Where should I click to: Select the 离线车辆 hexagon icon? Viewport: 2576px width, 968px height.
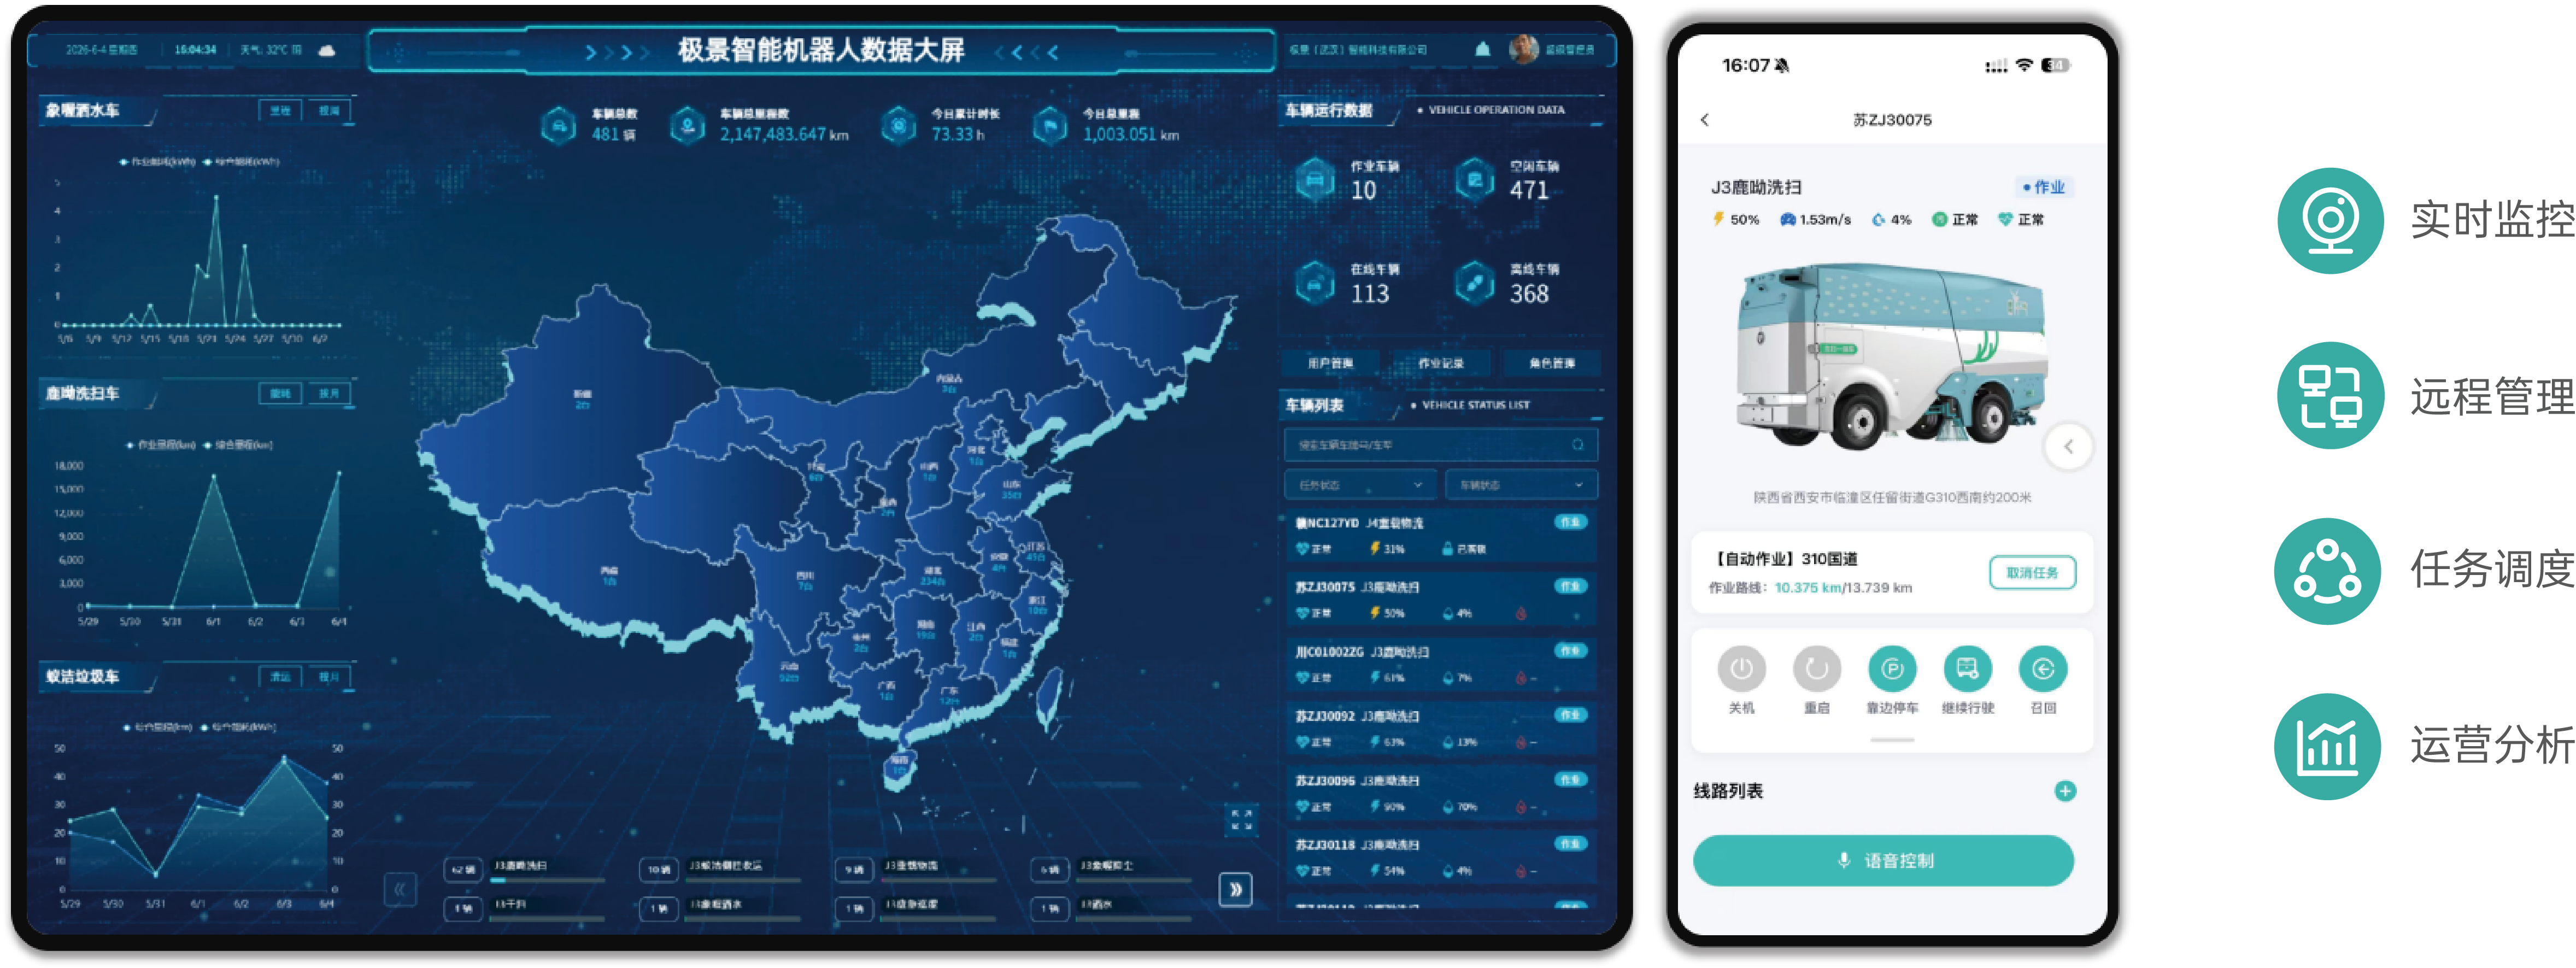[x=1475, y=282]
